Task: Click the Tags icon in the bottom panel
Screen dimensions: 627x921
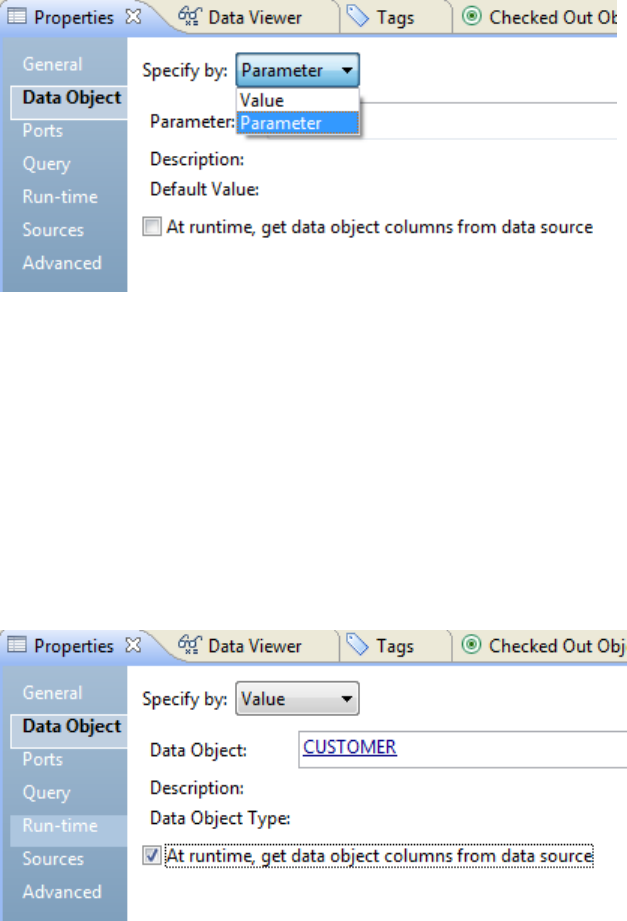Action: 358,646
